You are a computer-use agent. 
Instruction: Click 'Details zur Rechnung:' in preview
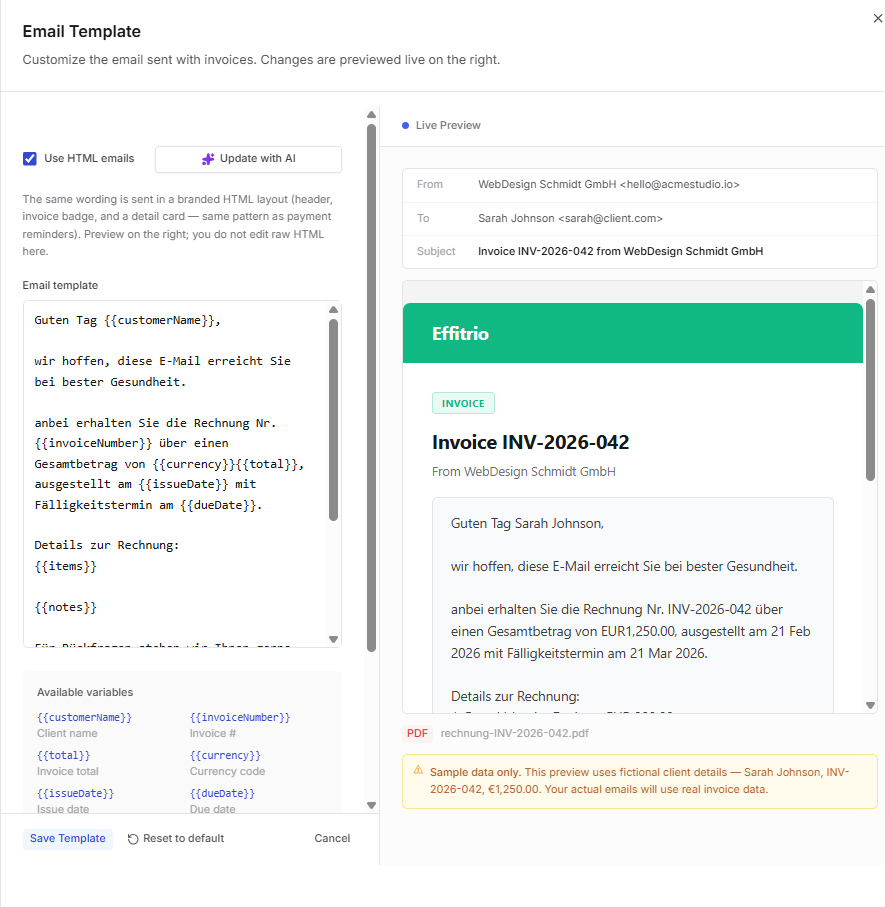[x=515, y=696]
